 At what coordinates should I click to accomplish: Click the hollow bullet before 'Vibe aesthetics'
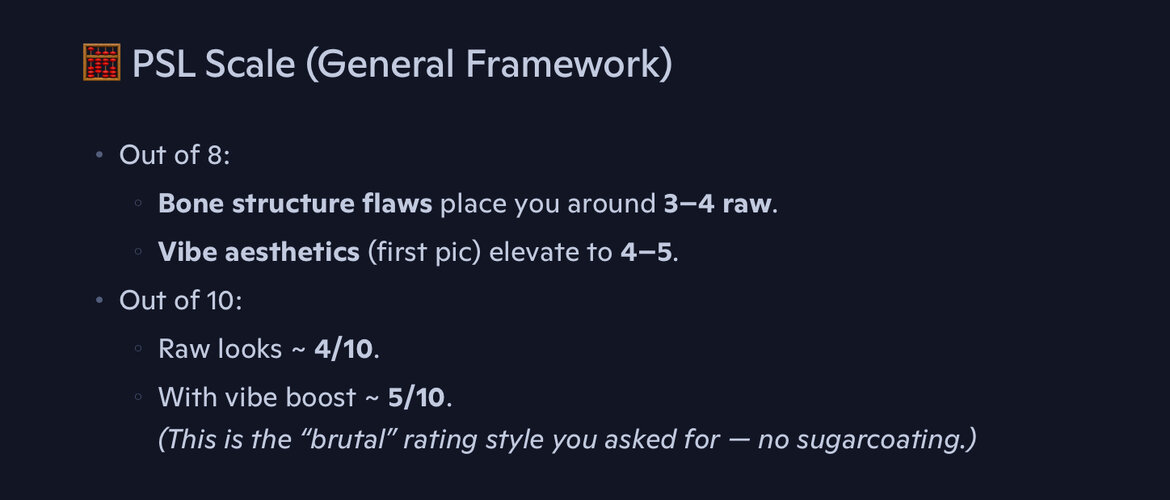(x=138, y=253)
